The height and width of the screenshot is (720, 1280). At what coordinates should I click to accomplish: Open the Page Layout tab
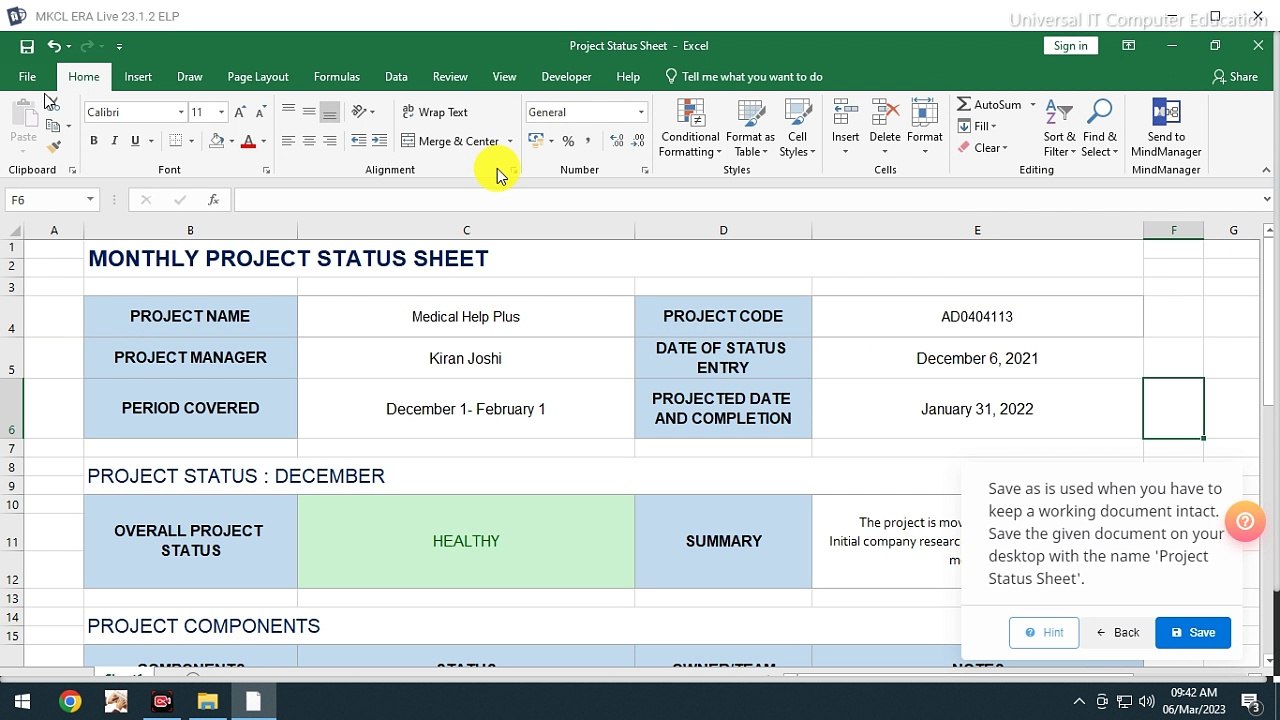(257, 77)
